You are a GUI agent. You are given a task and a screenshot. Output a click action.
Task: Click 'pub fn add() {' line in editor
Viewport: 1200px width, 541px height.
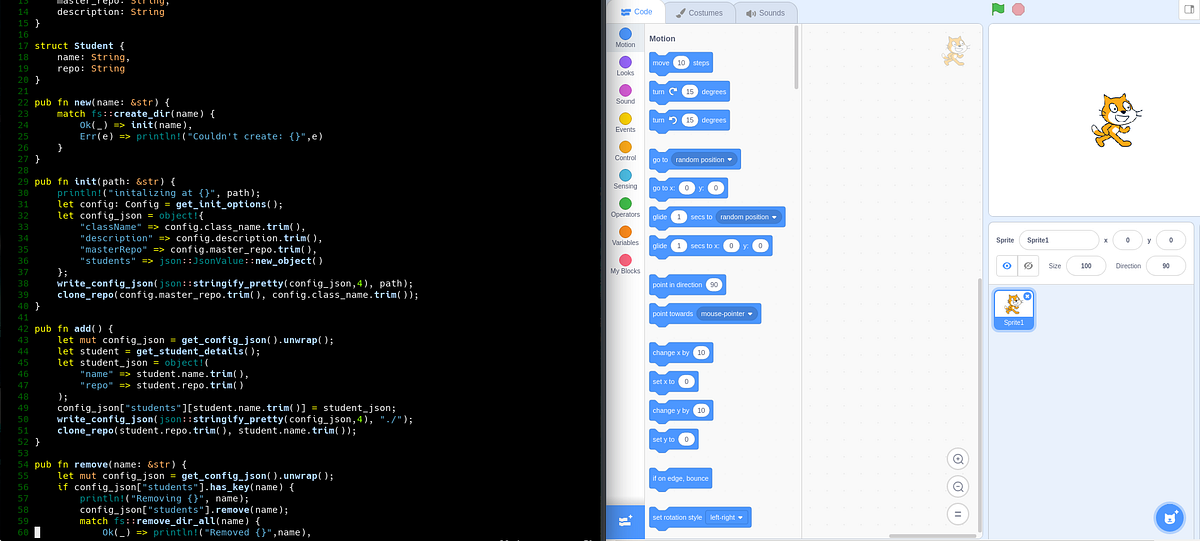click(74, 328)
